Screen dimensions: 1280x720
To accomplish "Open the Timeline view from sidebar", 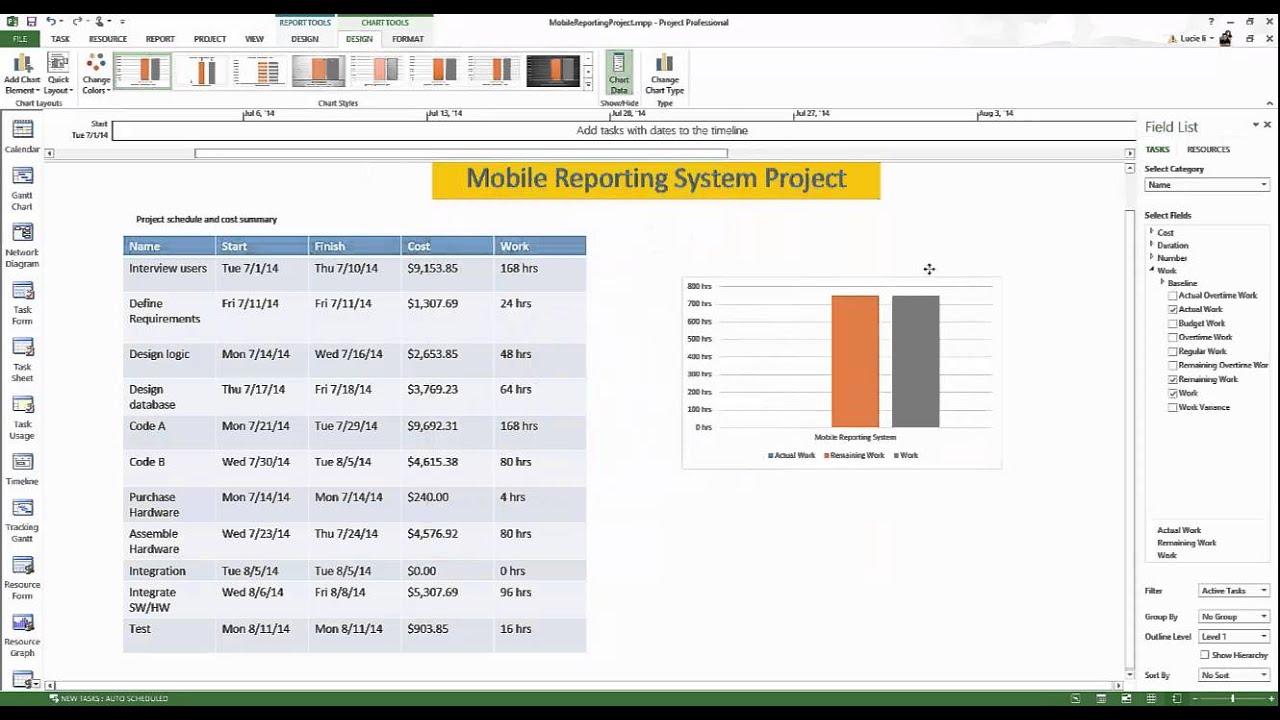I will coord(22,469).
